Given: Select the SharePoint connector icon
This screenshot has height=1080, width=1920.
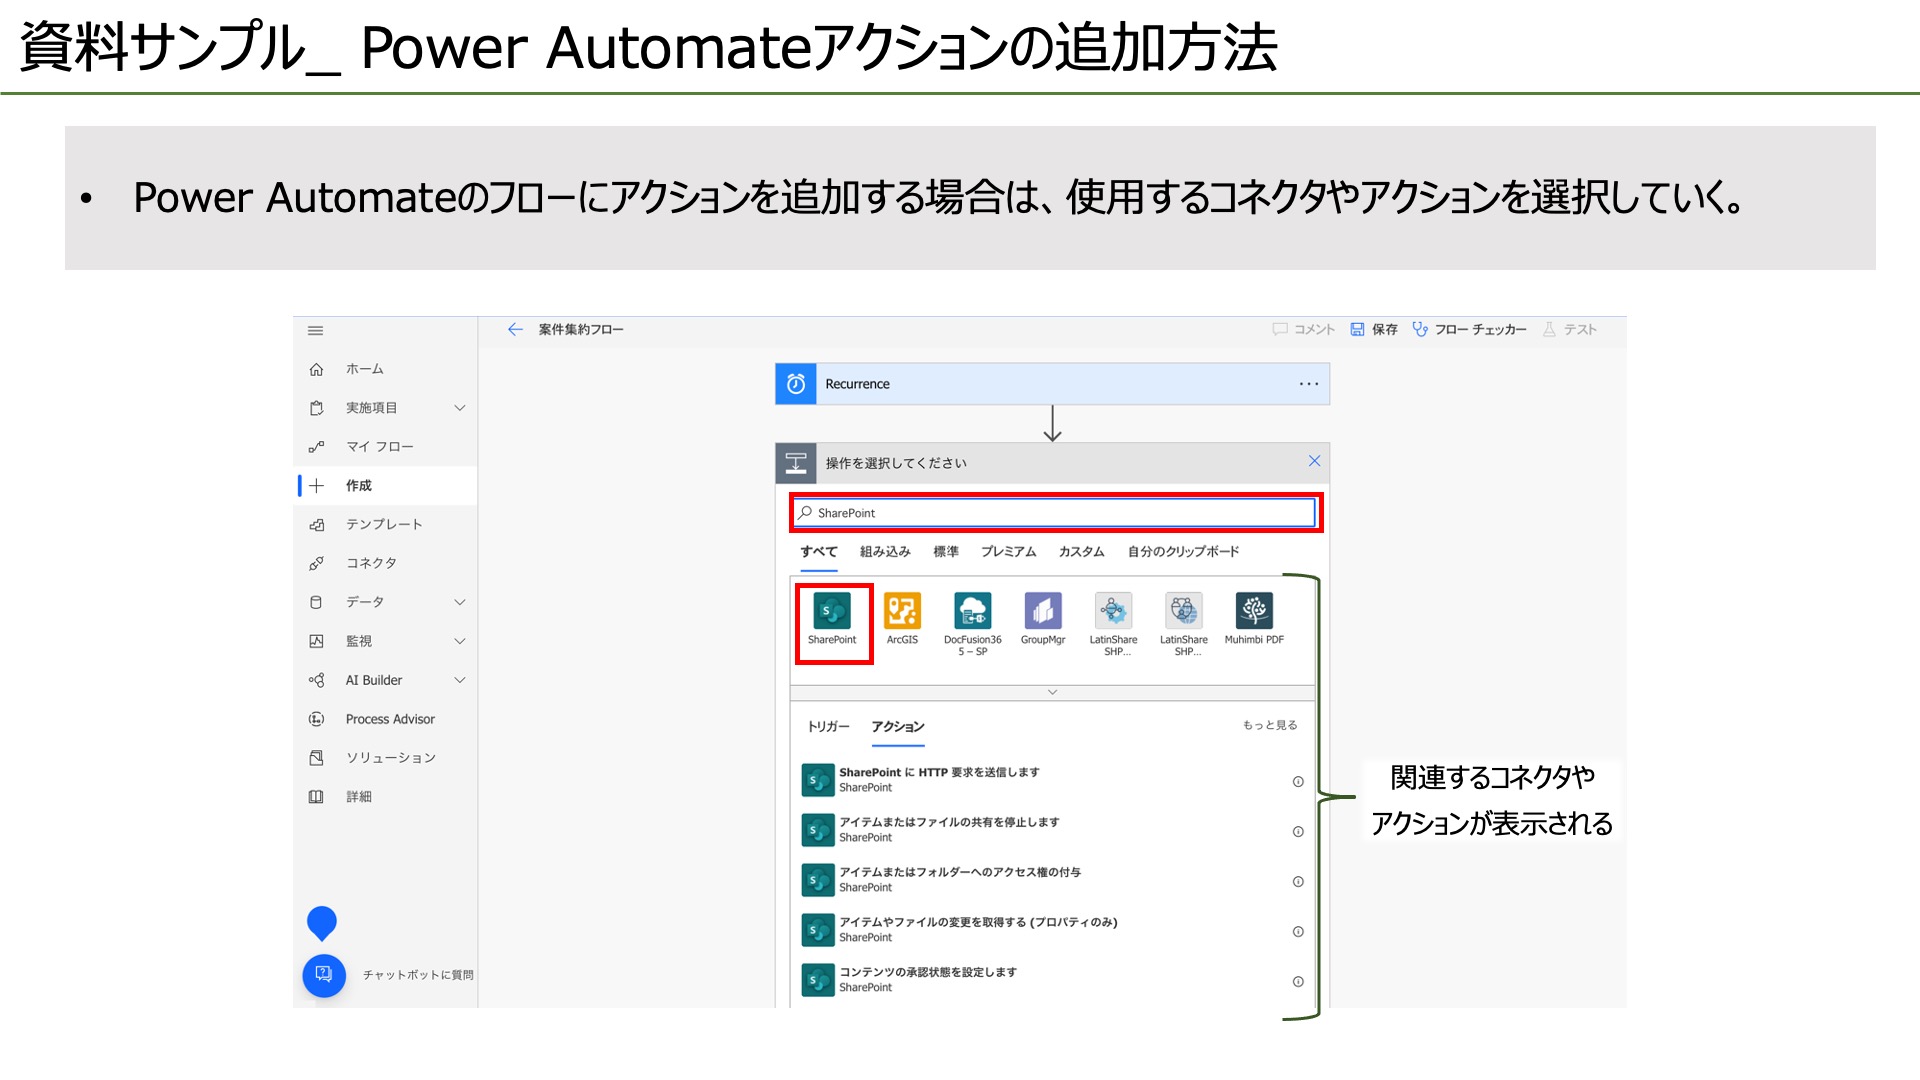Looking at the screenshot, I should (x=832, y=611).
